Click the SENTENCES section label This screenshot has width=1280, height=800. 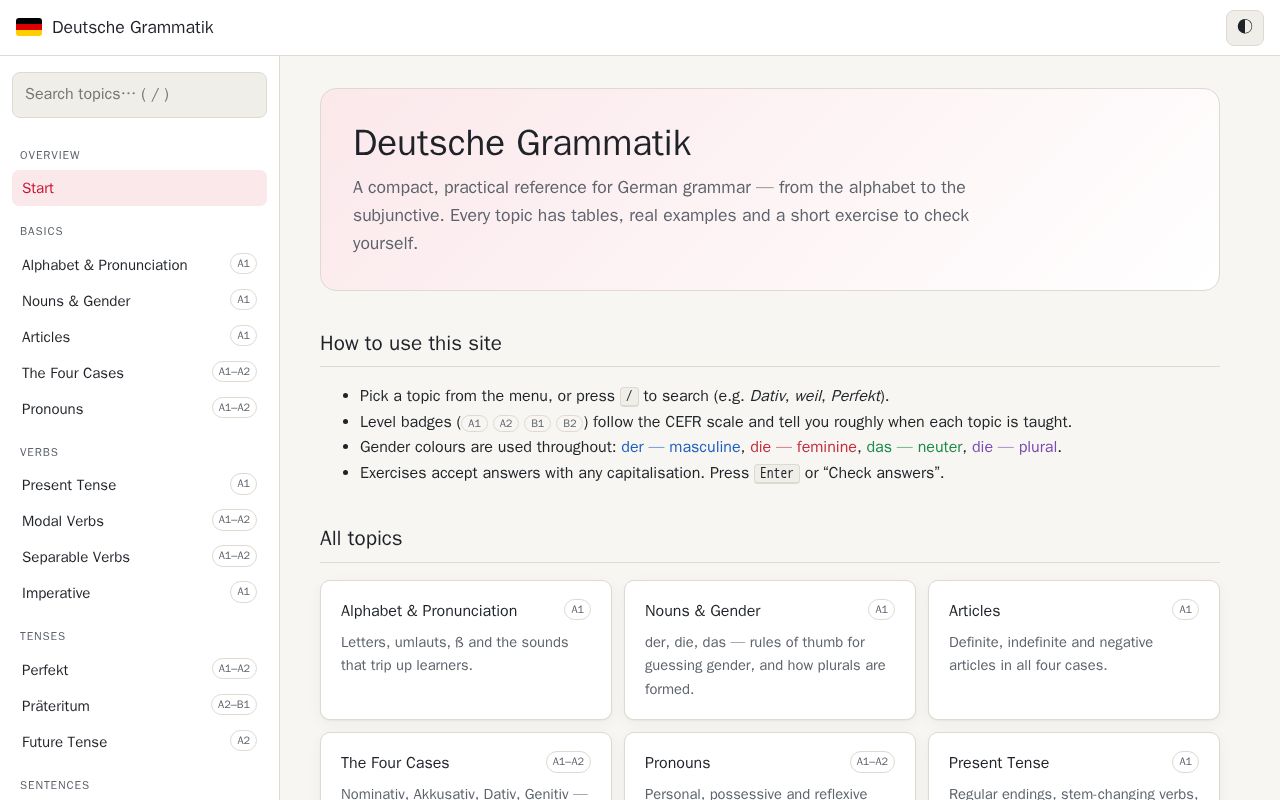[55, 785]
